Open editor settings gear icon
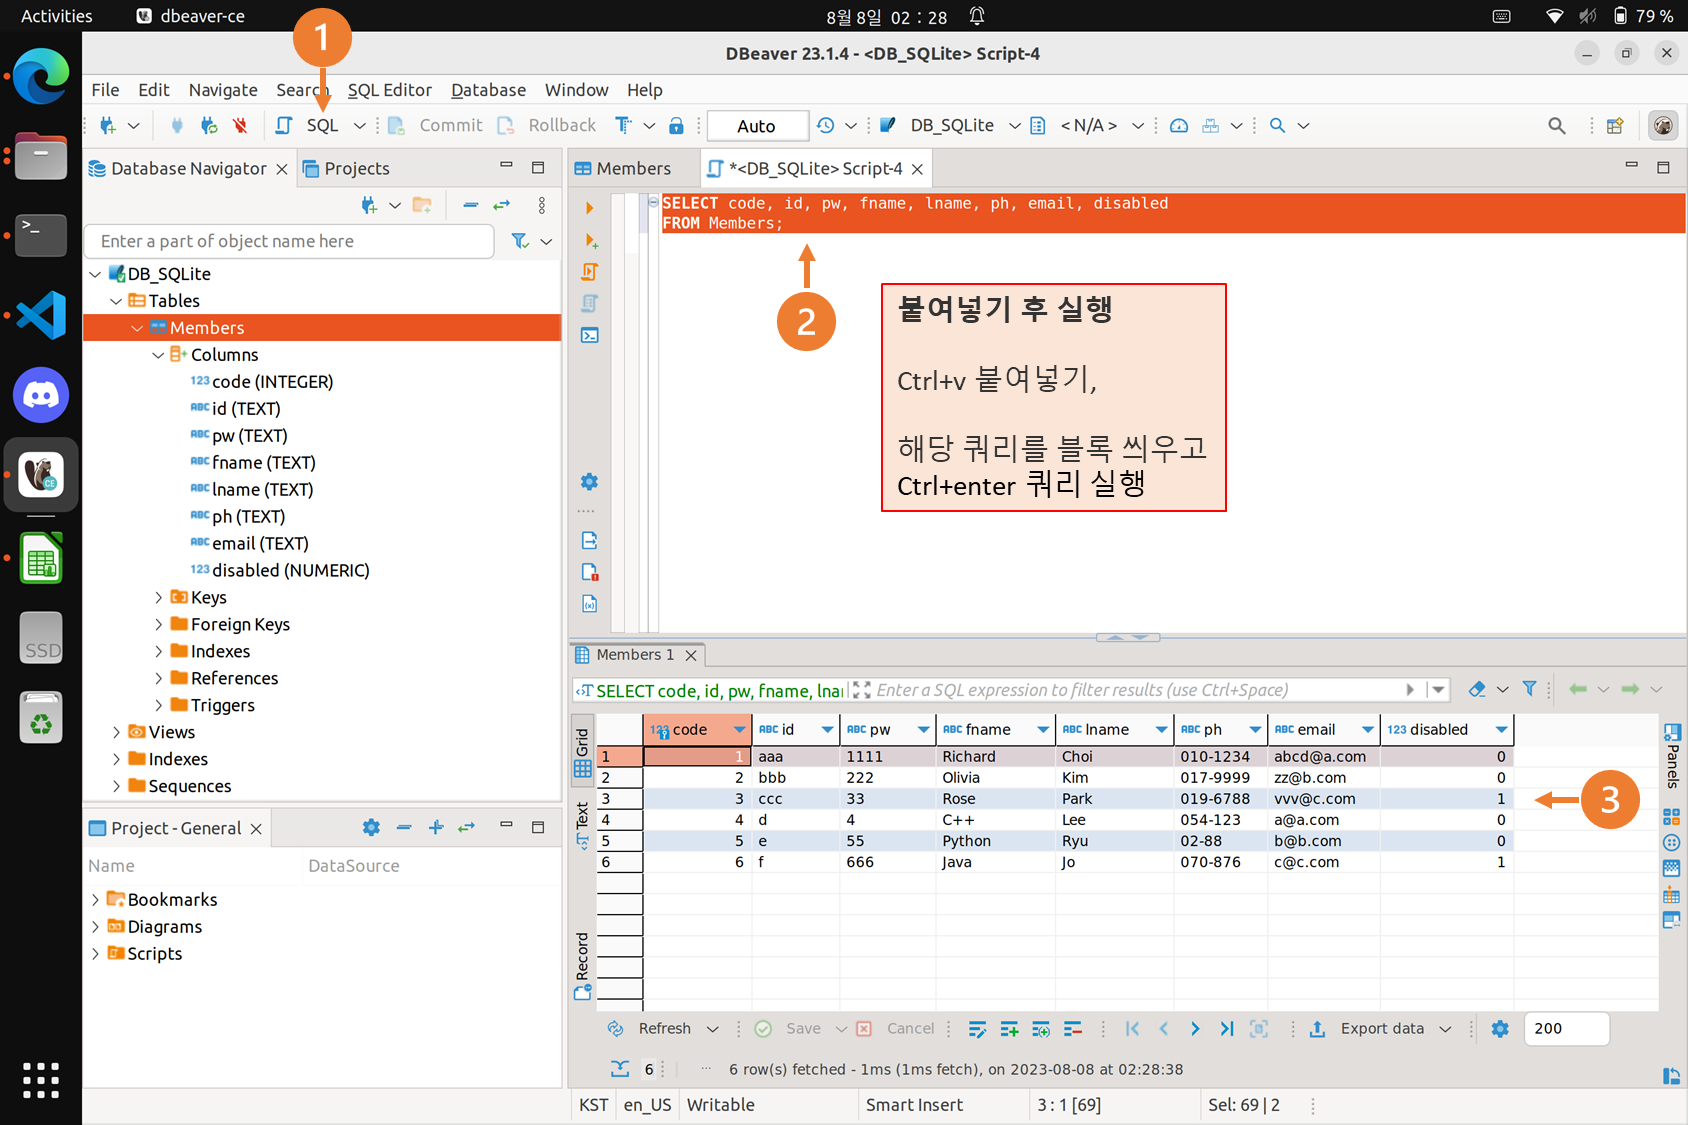Viewport: 1688px width, 1125px height. click(x=589, y=482)
